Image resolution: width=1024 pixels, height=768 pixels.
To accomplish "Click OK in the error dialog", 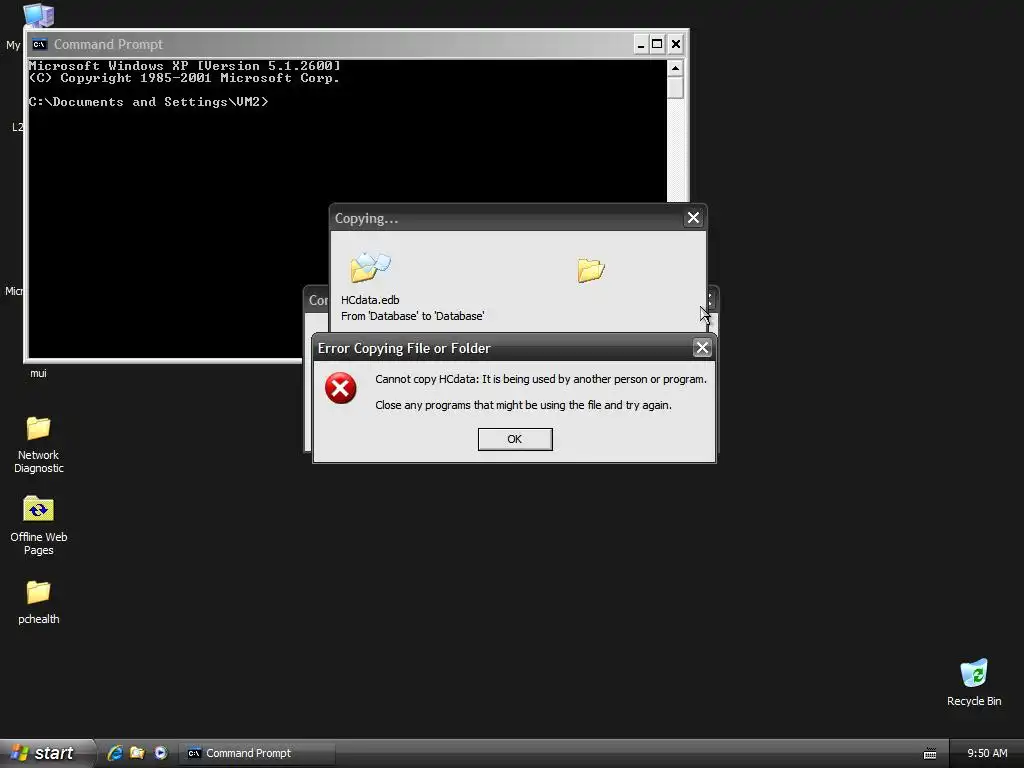I will point(515,439).
